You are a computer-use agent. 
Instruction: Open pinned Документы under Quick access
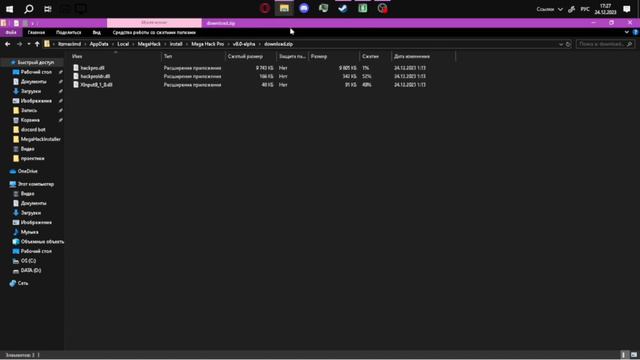33,82
